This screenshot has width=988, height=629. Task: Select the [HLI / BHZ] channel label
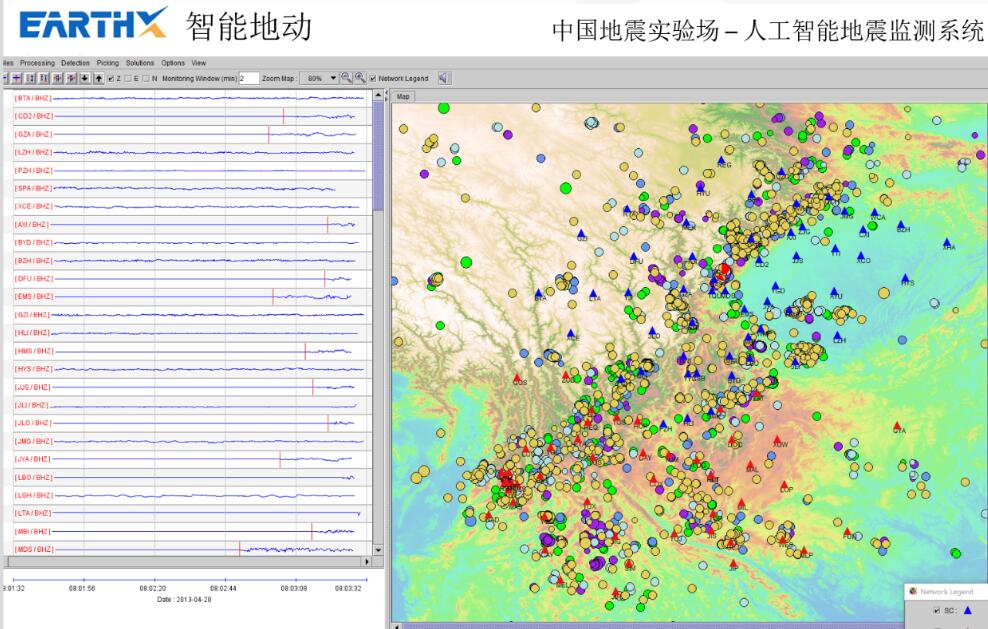click(x=32, y=333)
